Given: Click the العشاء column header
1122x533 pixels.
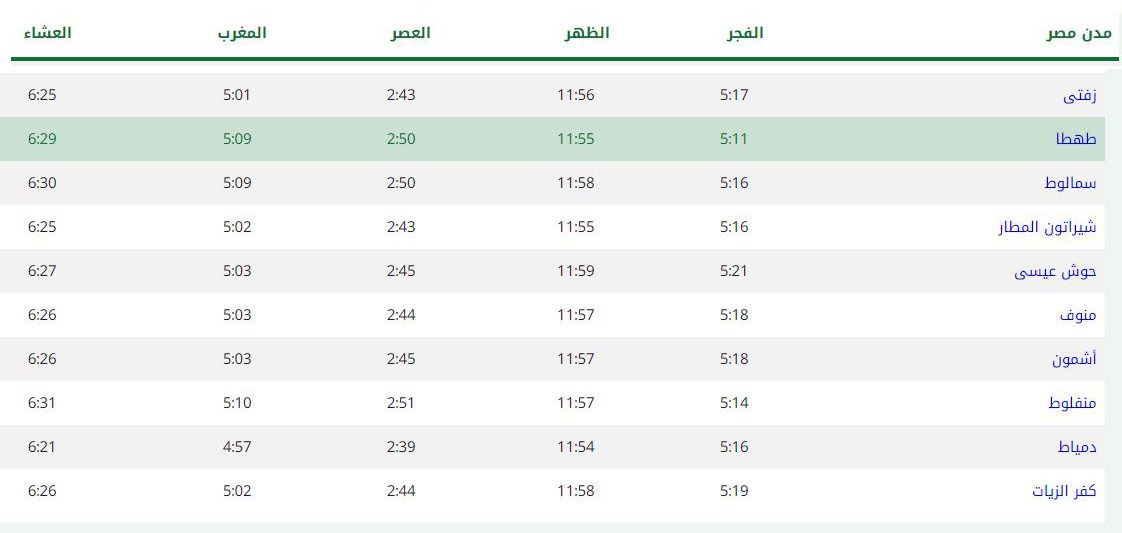Looking at the screenshot, I should tap(47, 33).
